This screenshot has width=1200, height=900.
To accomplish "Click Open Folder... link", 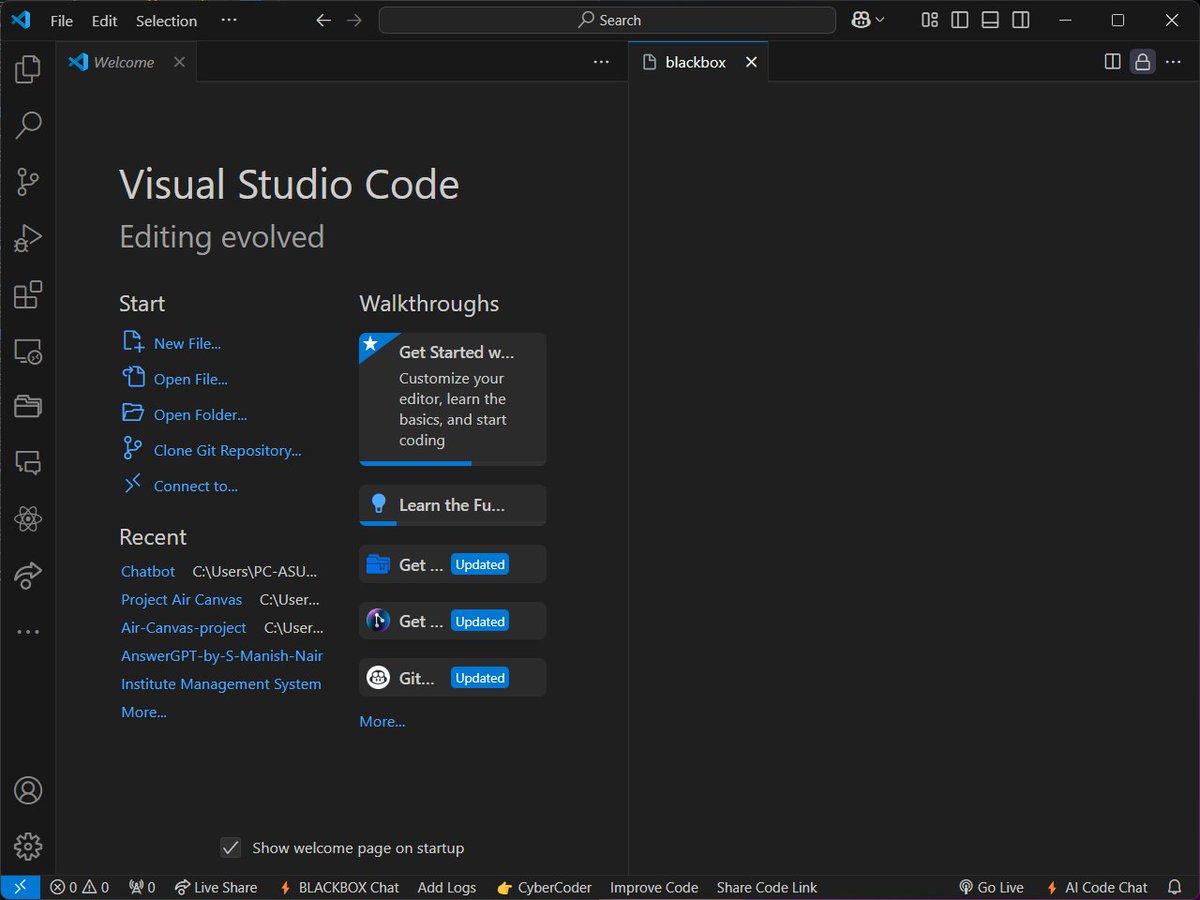I will coord(200,415).
